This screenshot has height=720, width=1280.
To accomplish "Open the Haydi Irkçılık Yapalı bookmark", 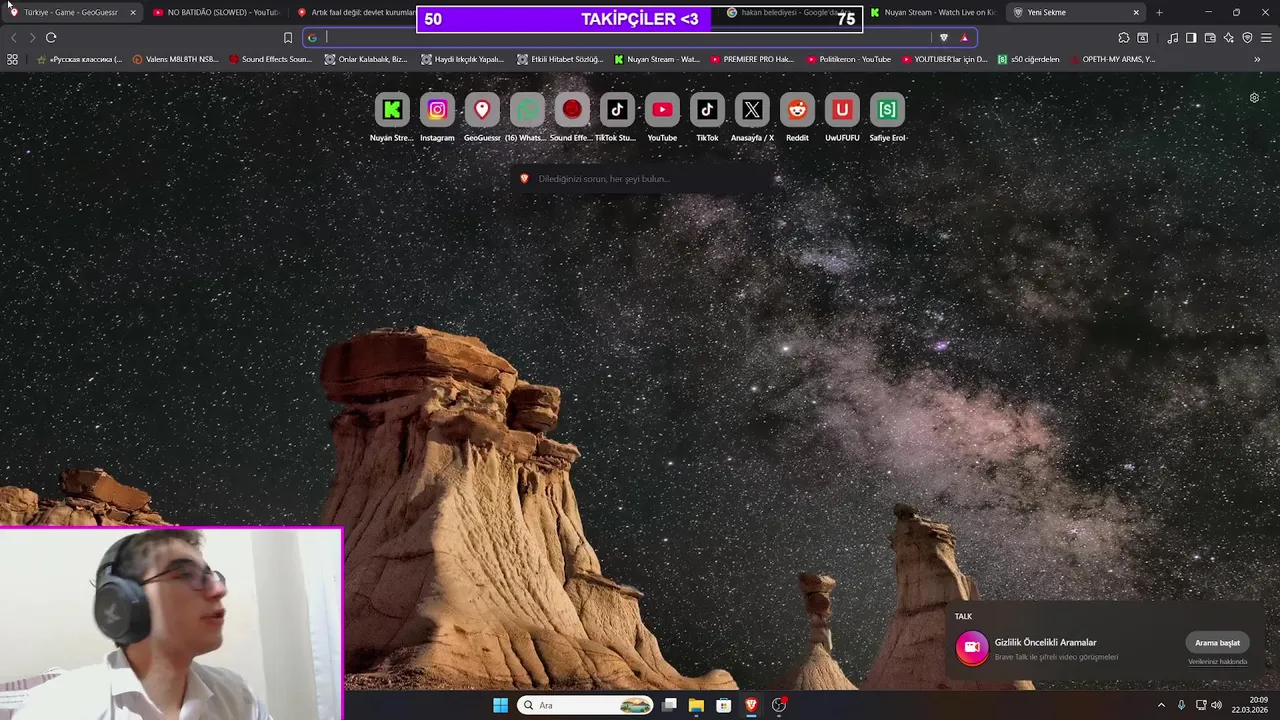I will tap(462, 59).
